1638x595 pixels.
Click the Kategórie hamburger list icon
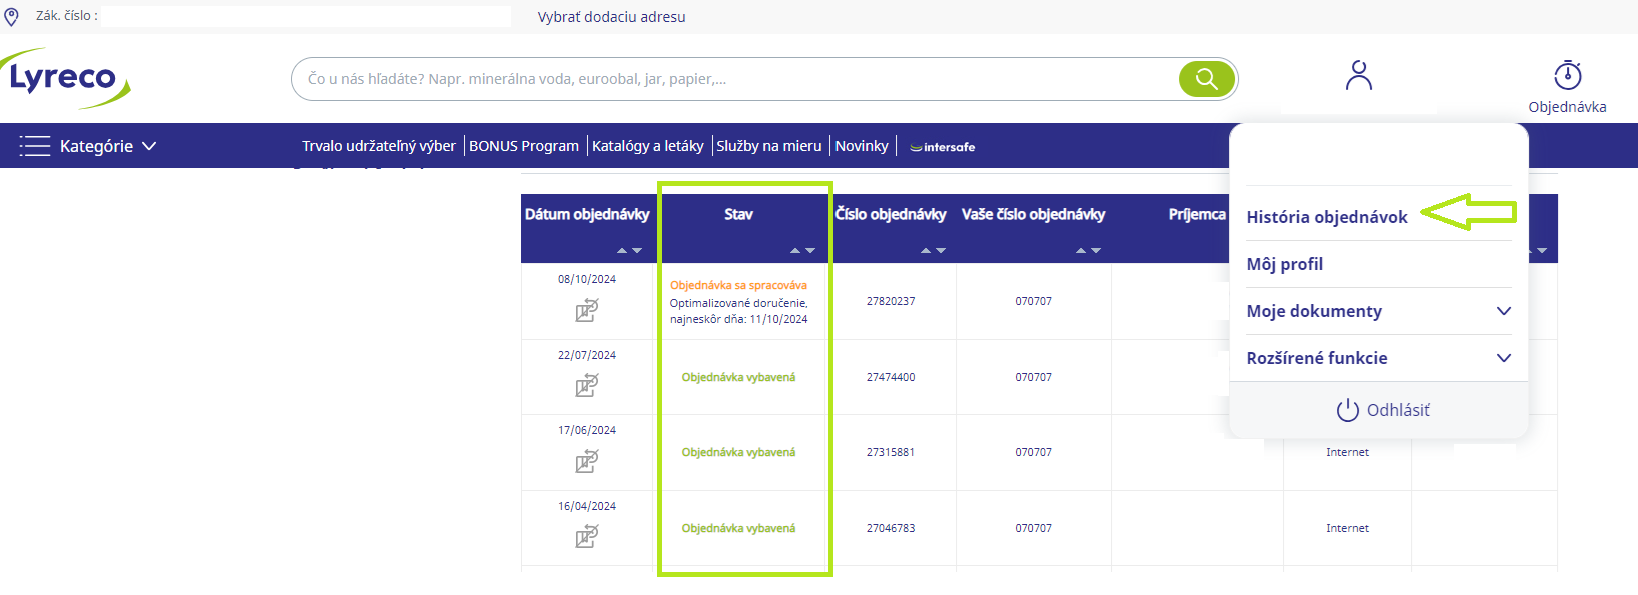point(35,146)
